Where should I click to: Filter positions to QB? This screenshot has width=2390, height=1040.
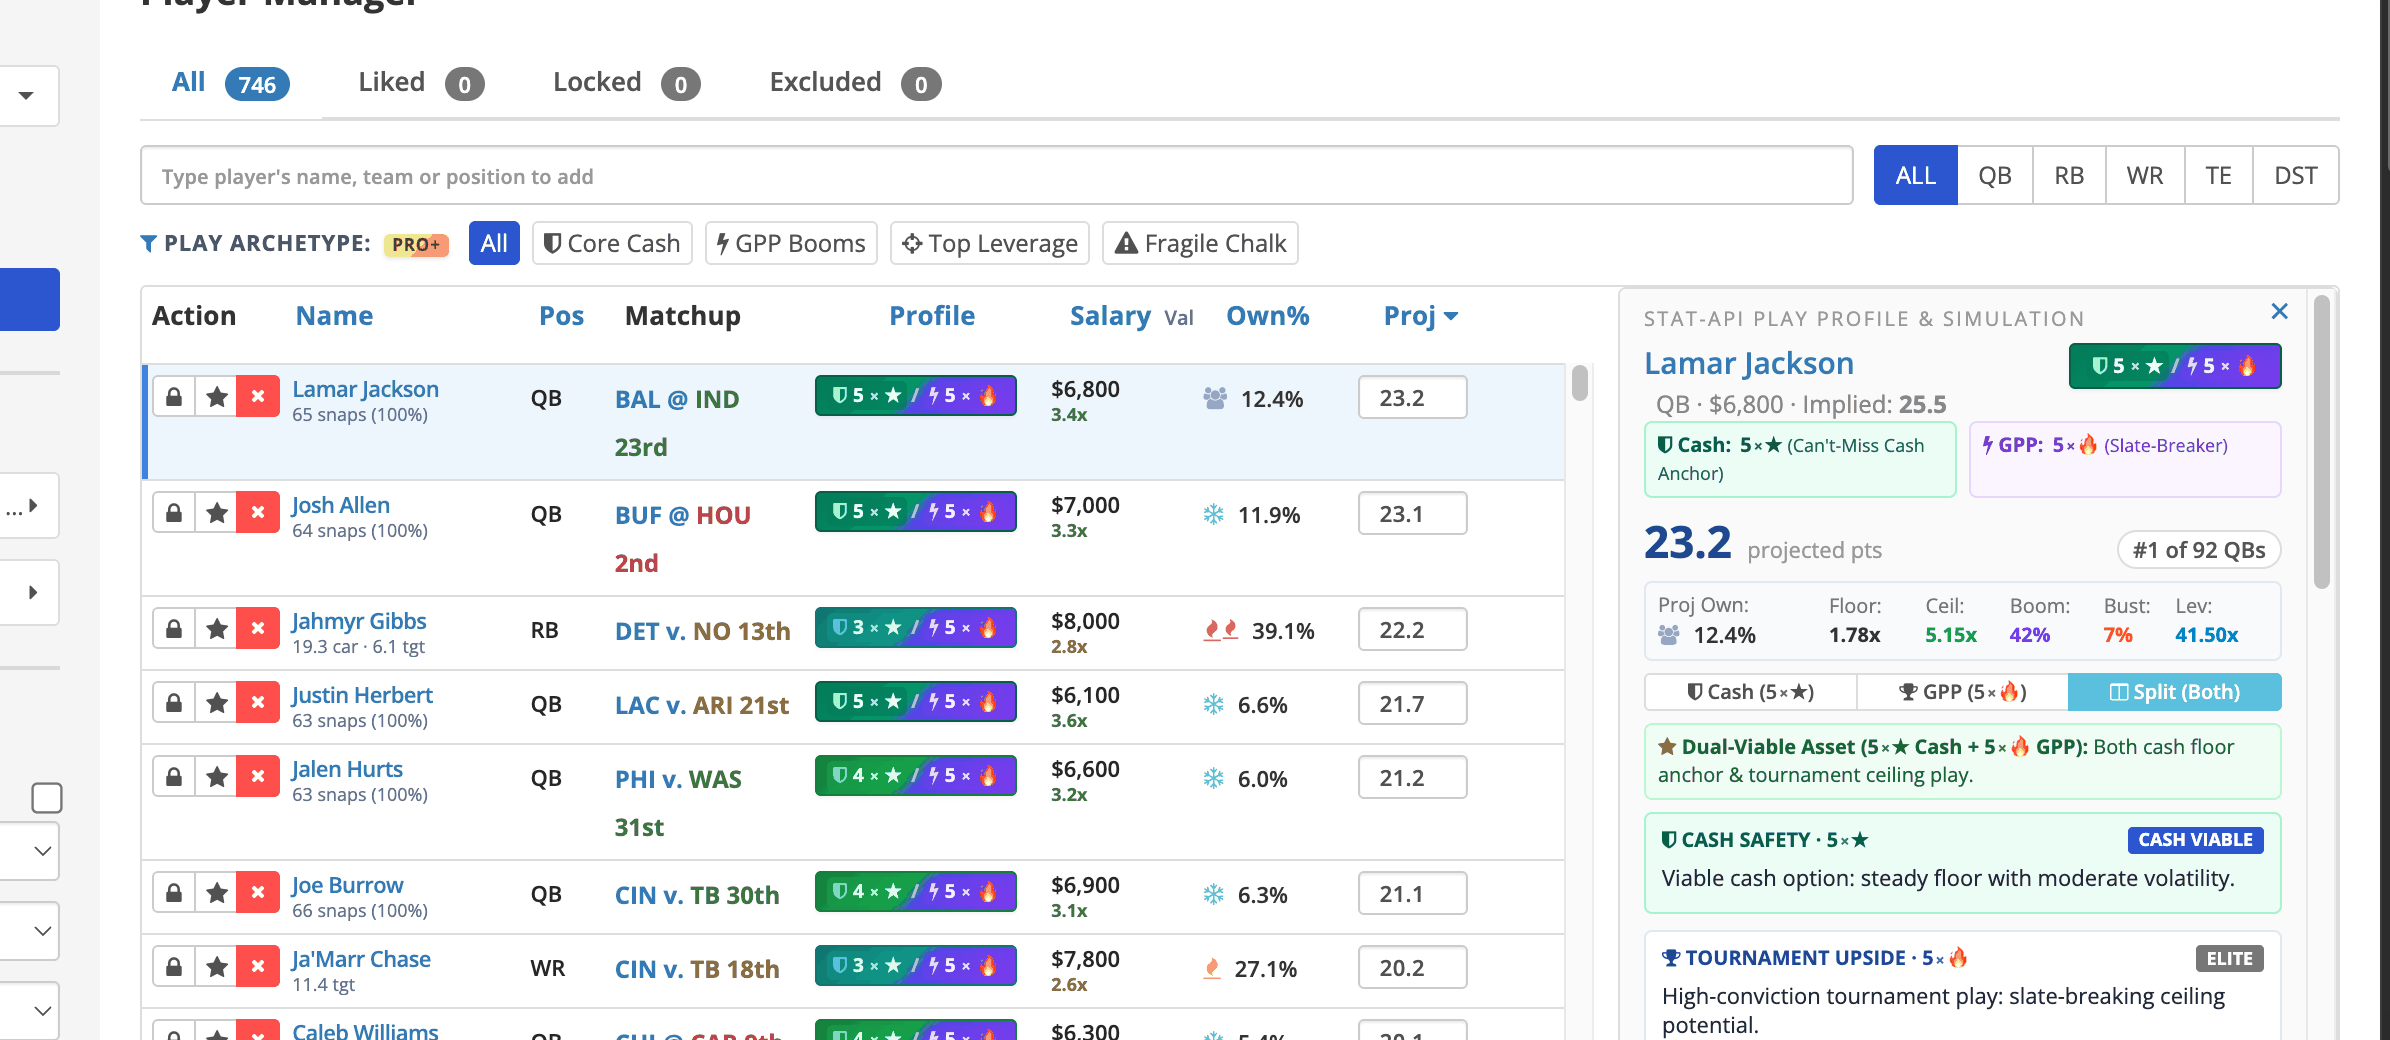(1995, 176)
